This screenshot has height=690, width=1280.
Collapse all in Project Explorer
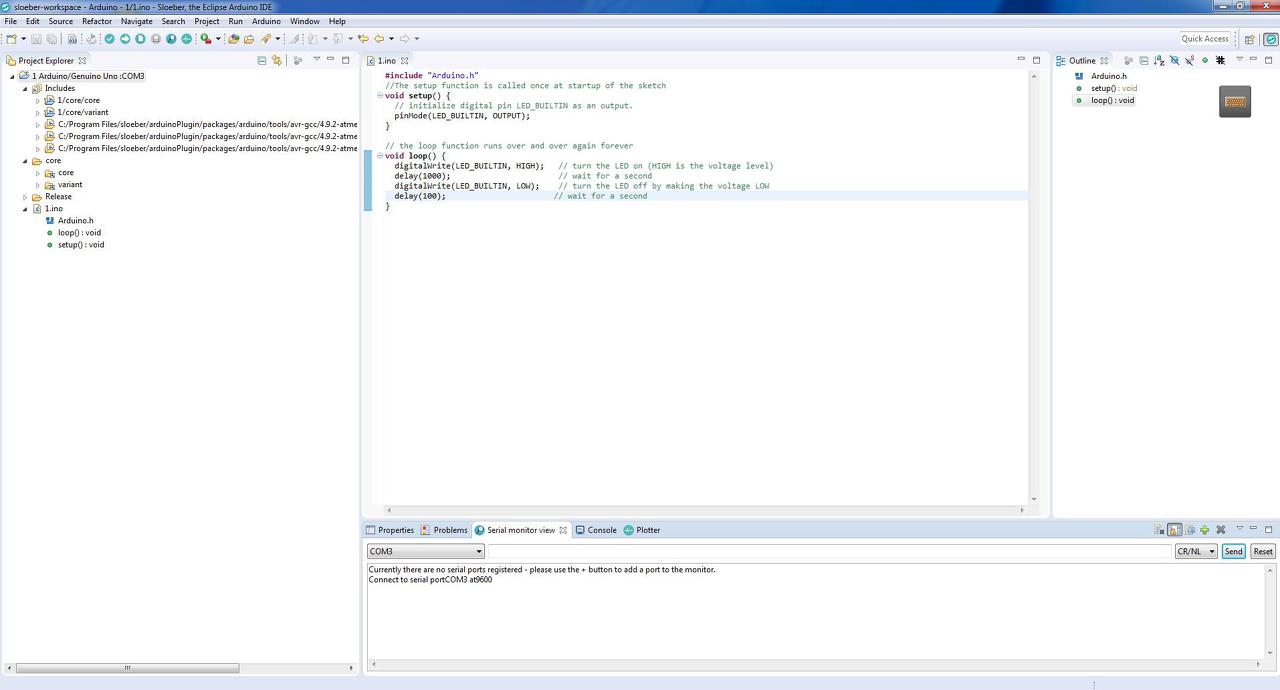[x=262, y=60]
